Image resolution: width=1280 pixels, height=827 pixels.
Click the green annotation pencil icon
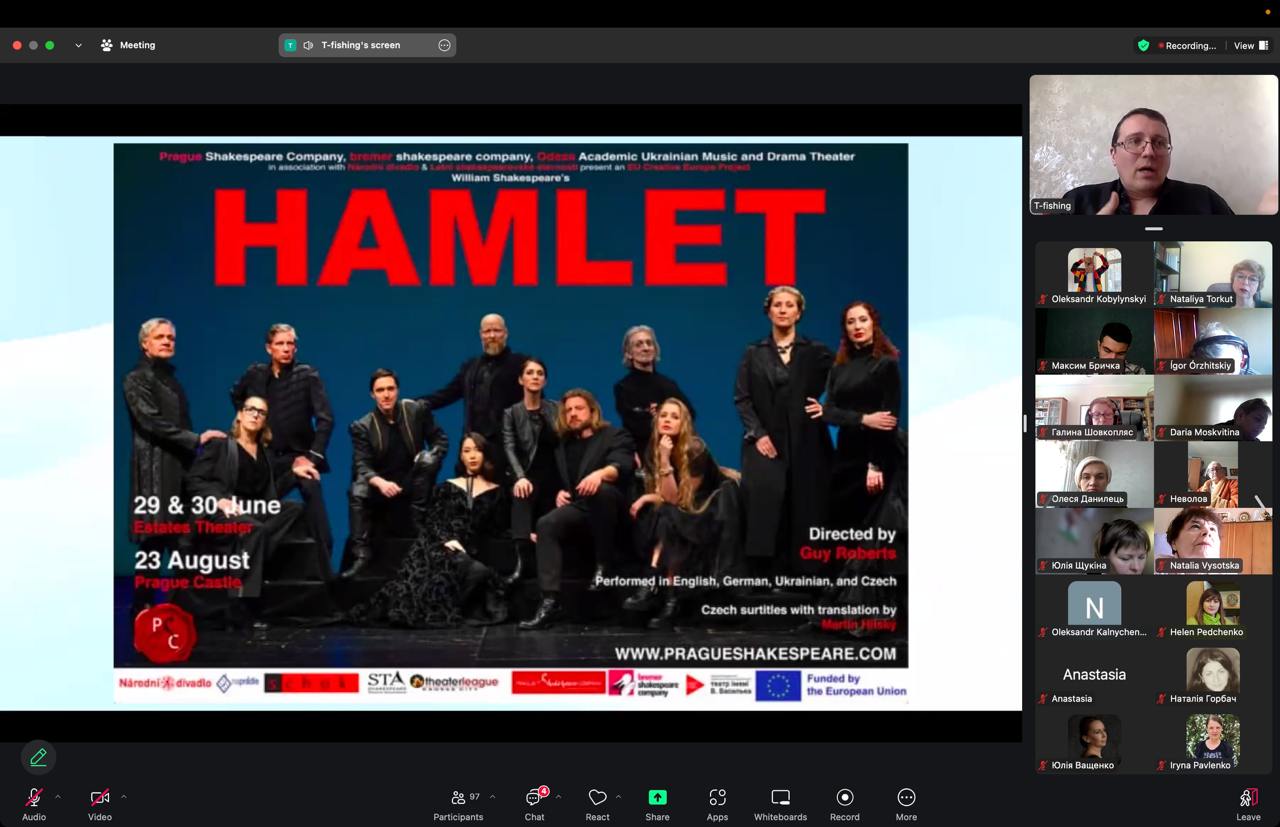[39, 757]
